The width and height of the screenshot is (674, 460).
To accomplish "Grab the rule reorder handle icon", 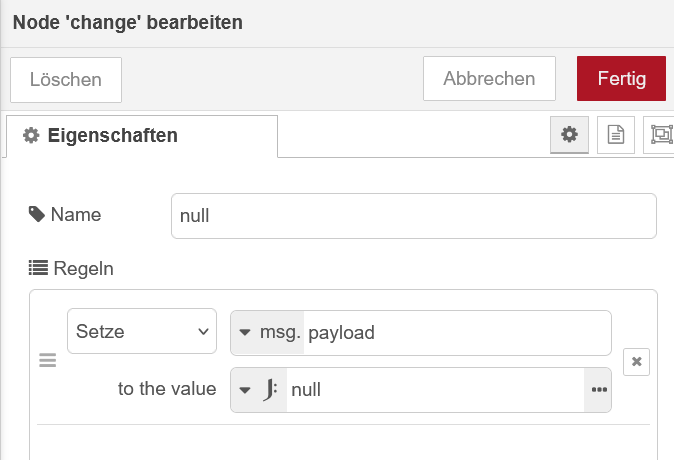I will pos(48,360).
